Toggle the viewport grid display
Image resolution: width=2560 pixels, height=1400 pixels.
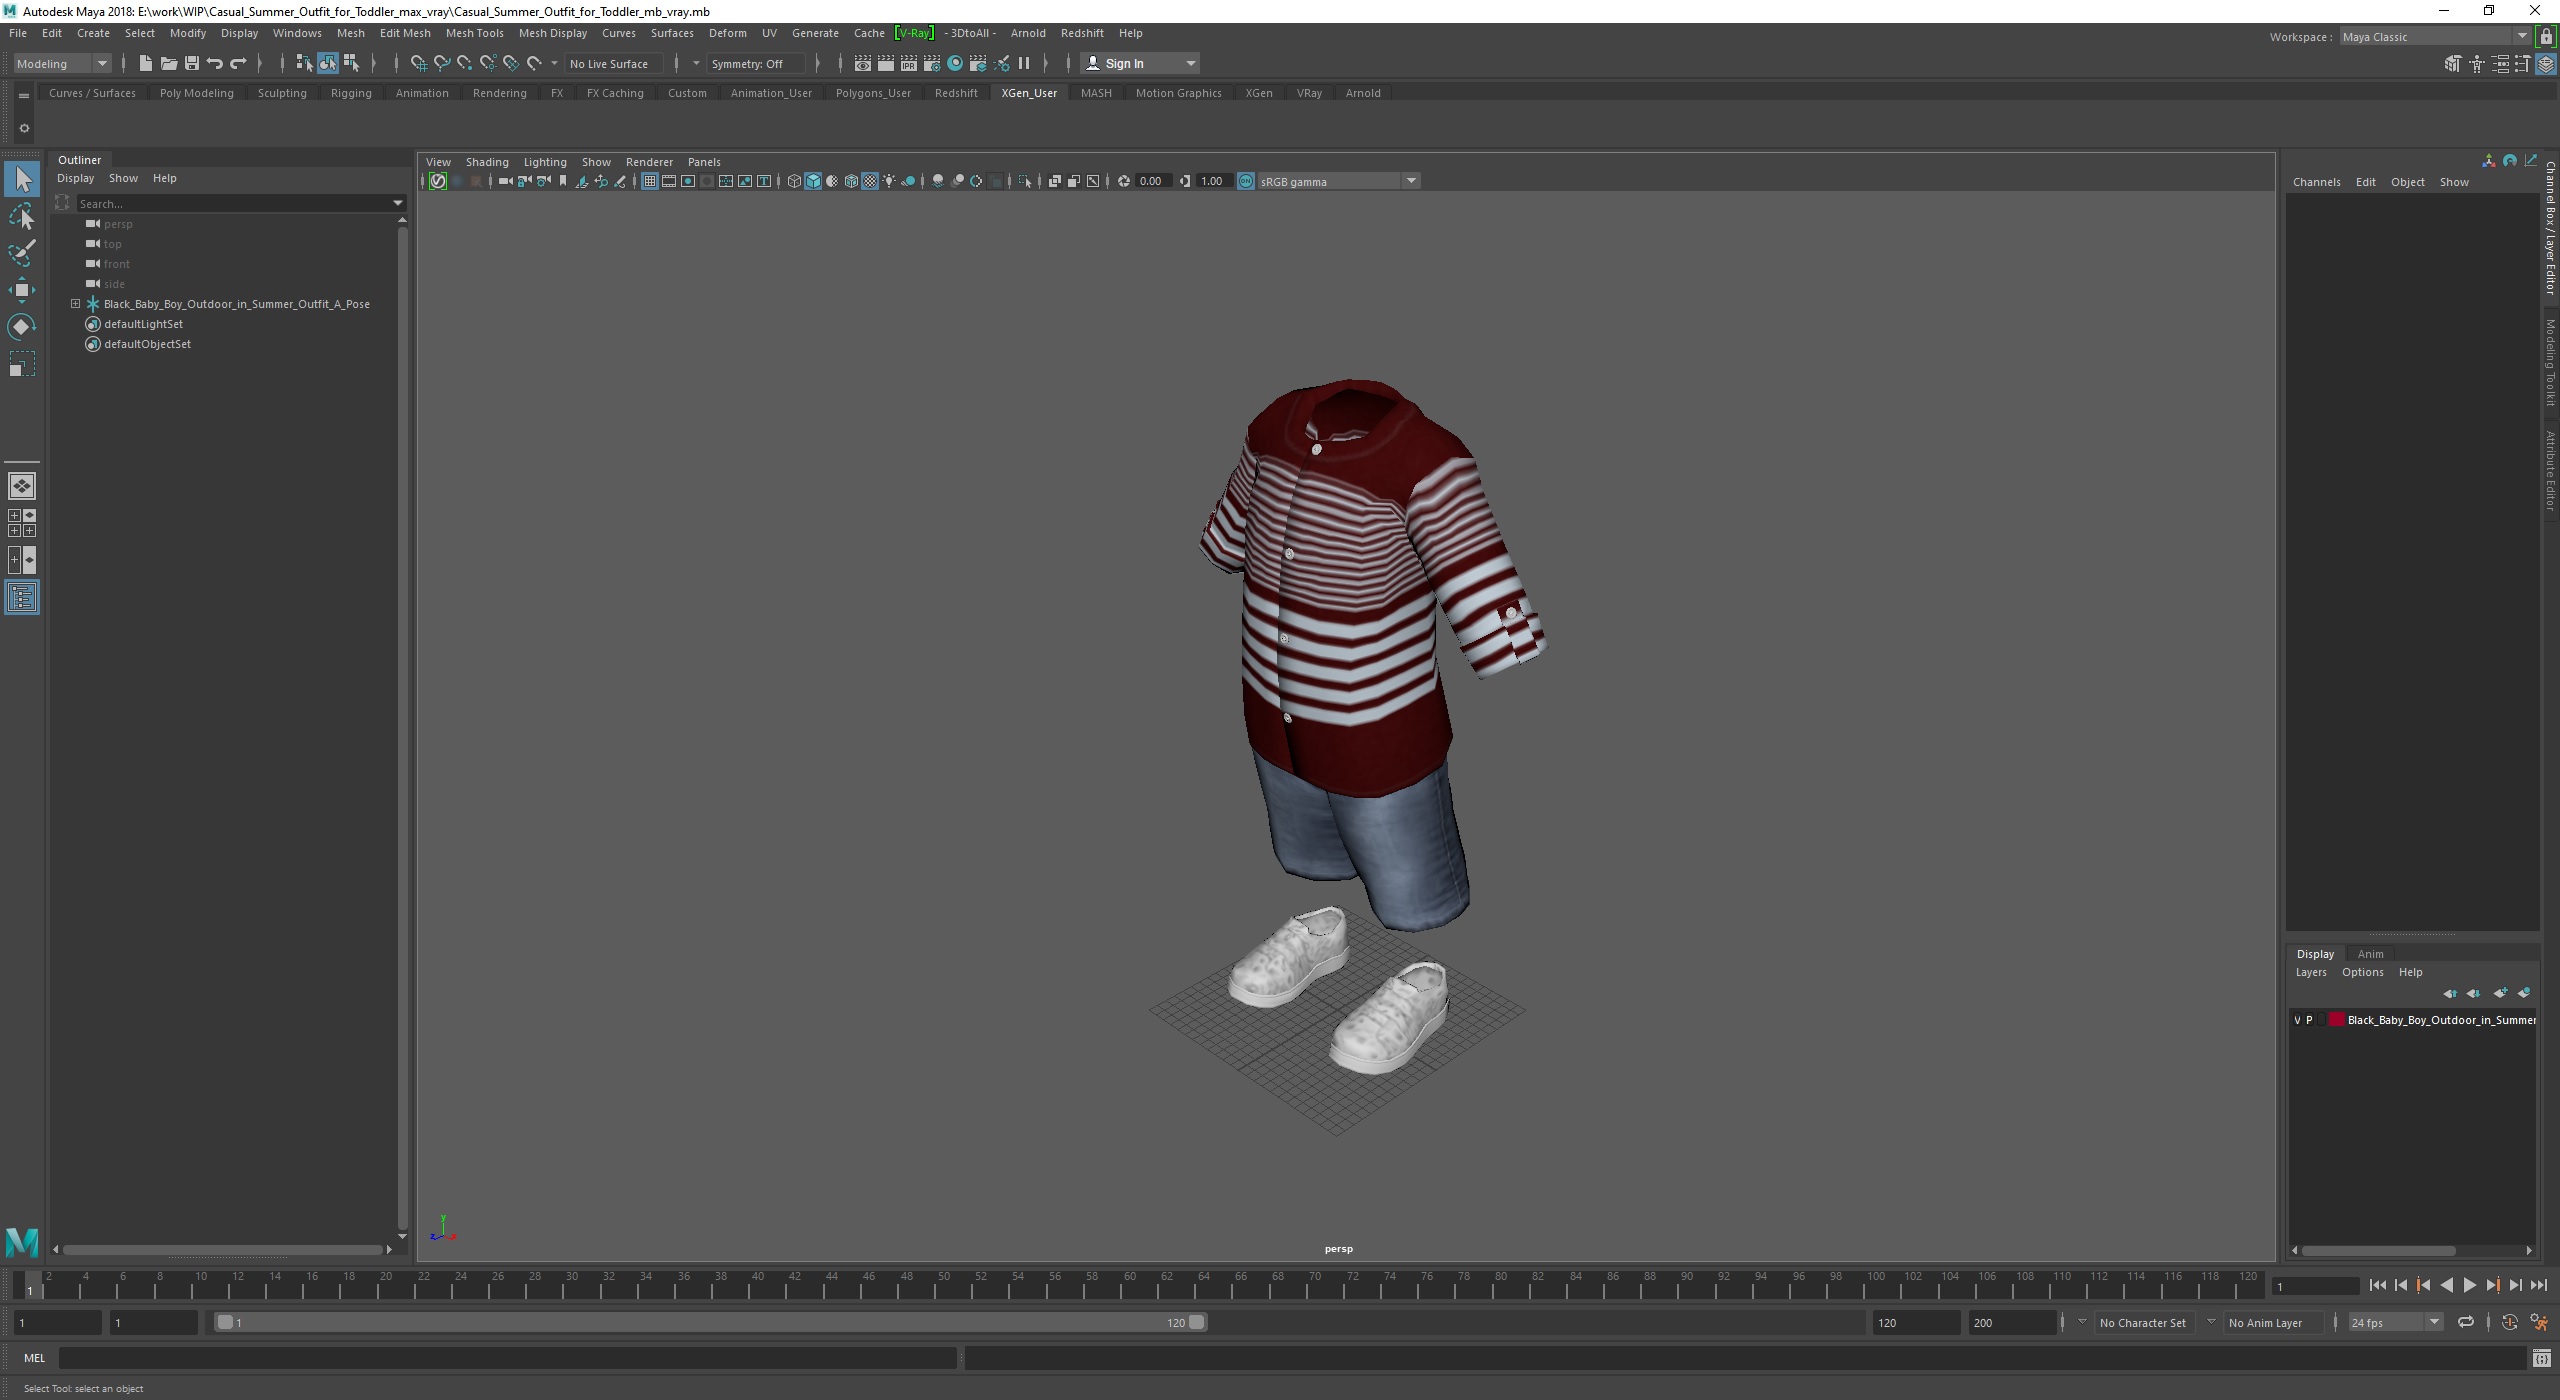tap(650, 181)
